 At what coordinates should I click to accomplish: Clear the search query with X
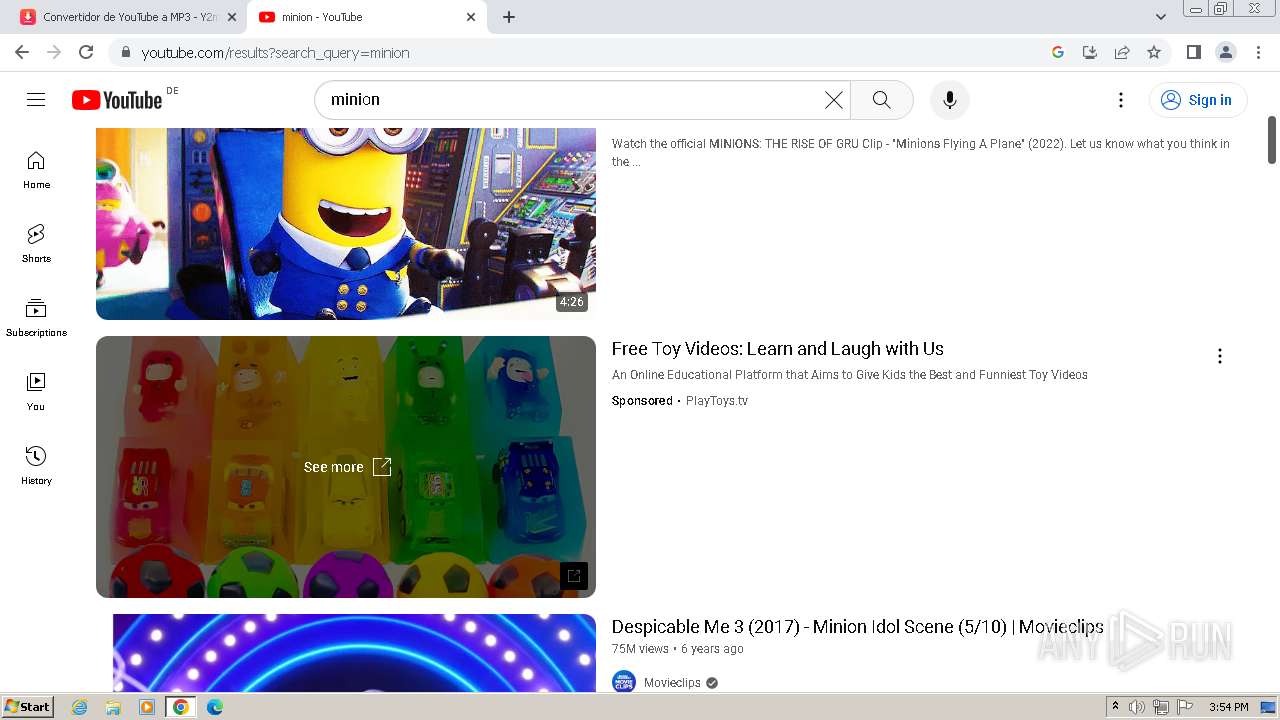(833, 100)
